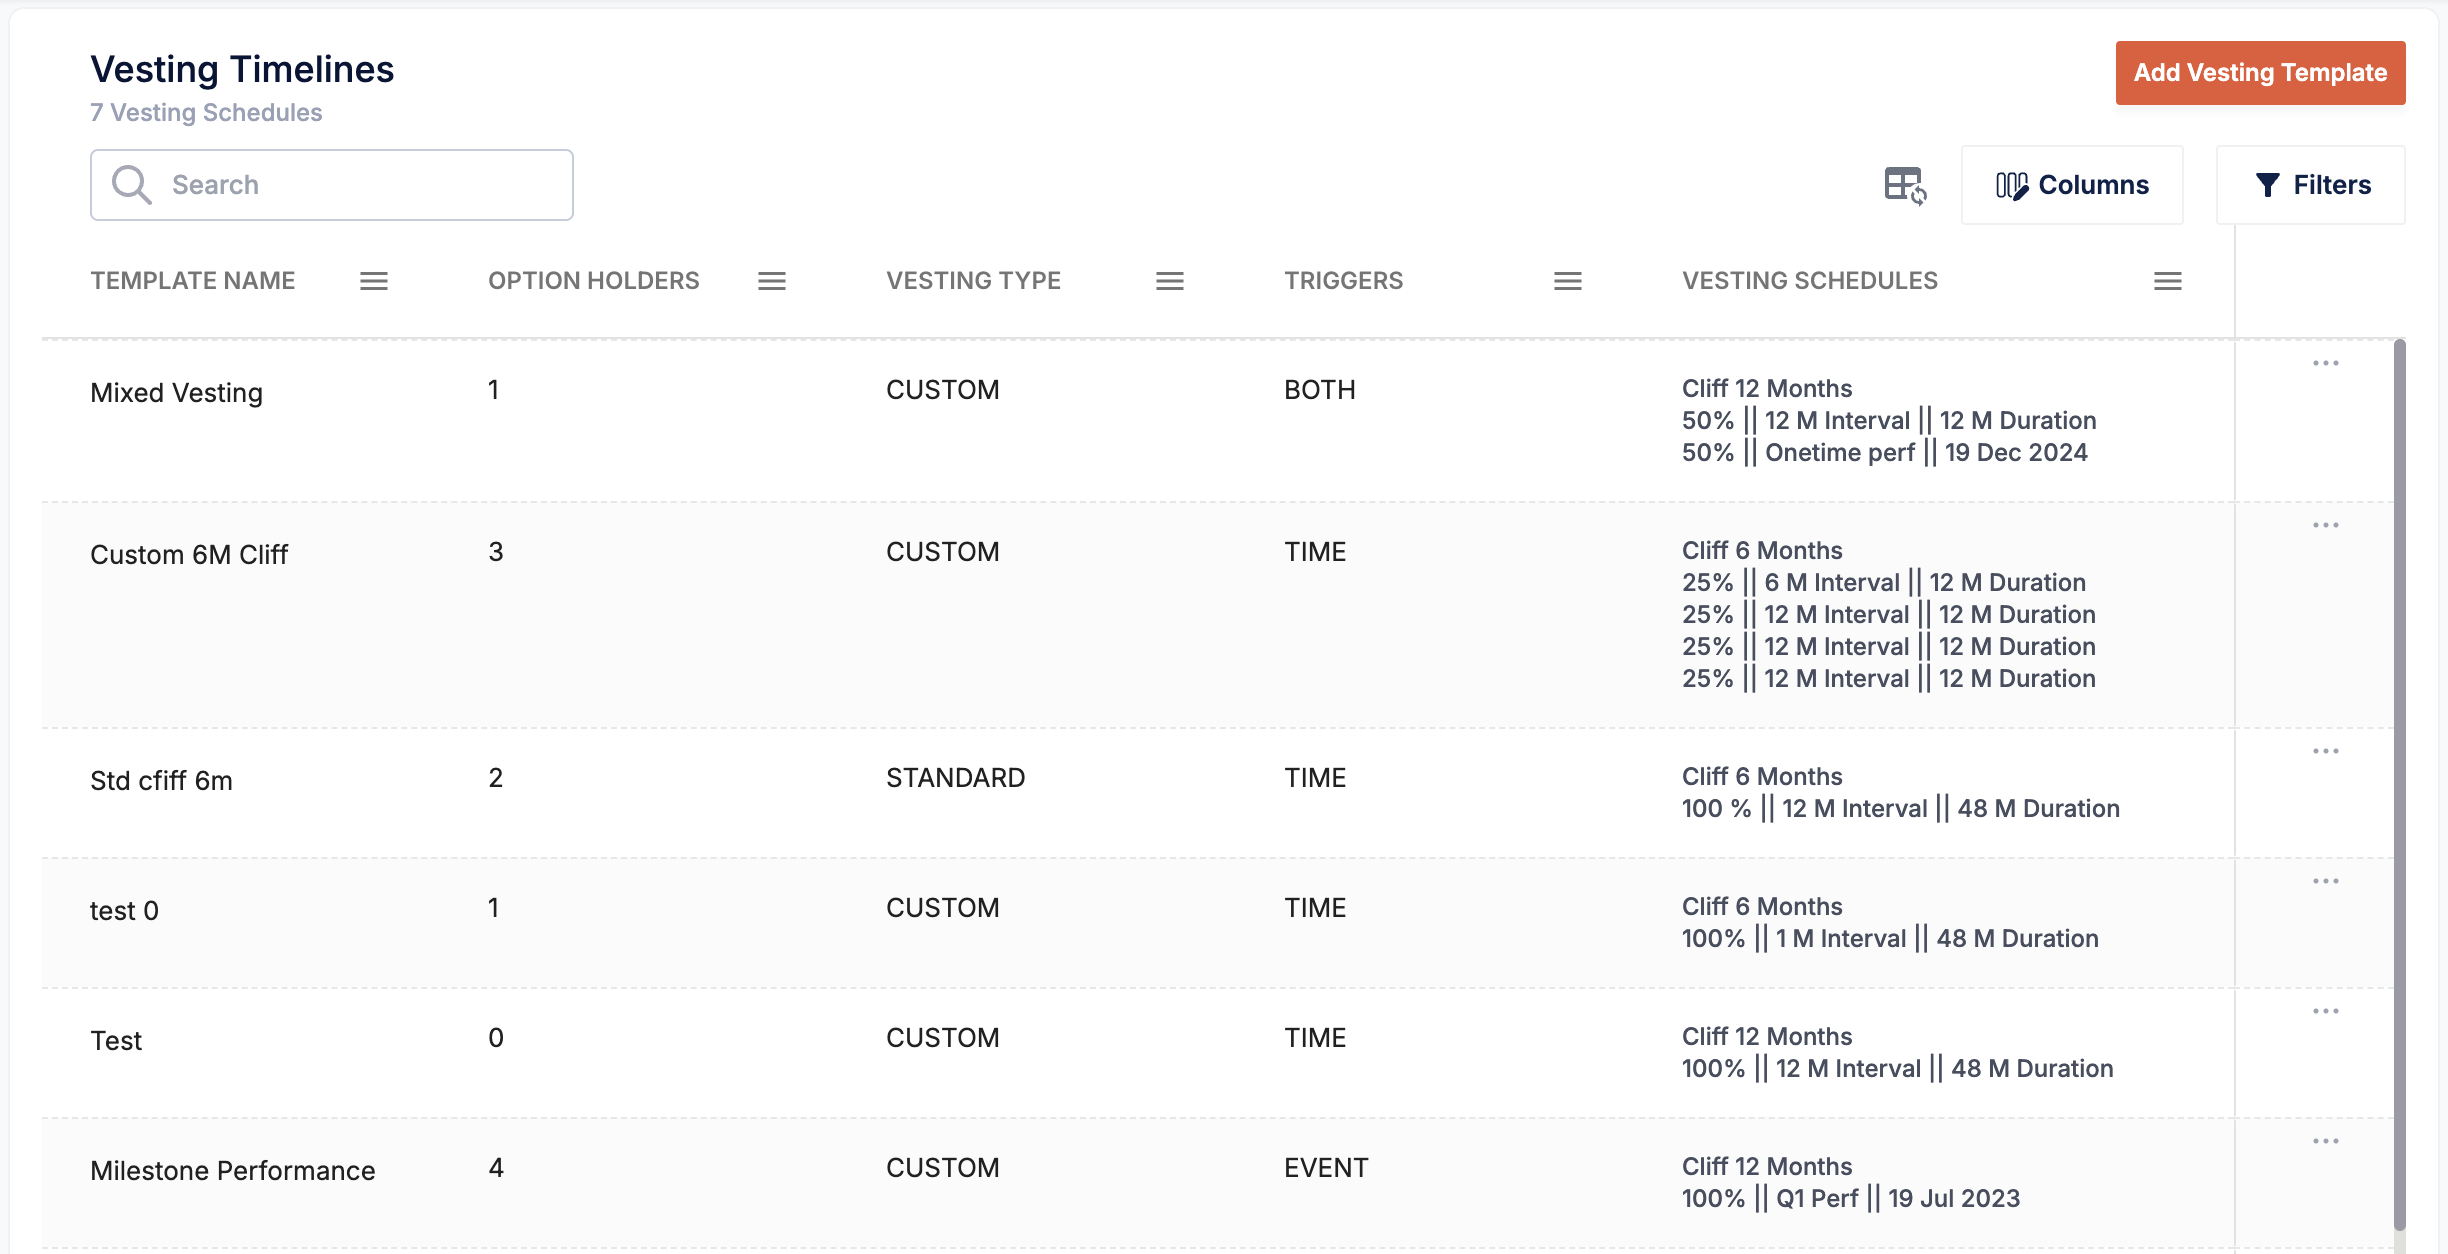This screenshot has width=2448, height=1254.
Task: Open the Option Holders column menu icon
Action: pyautogui.click(x=772, y=282)
